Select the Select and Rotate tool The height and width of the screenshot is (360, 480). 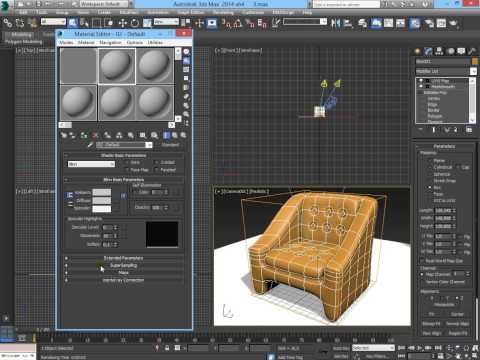click(x=135, y=23)
